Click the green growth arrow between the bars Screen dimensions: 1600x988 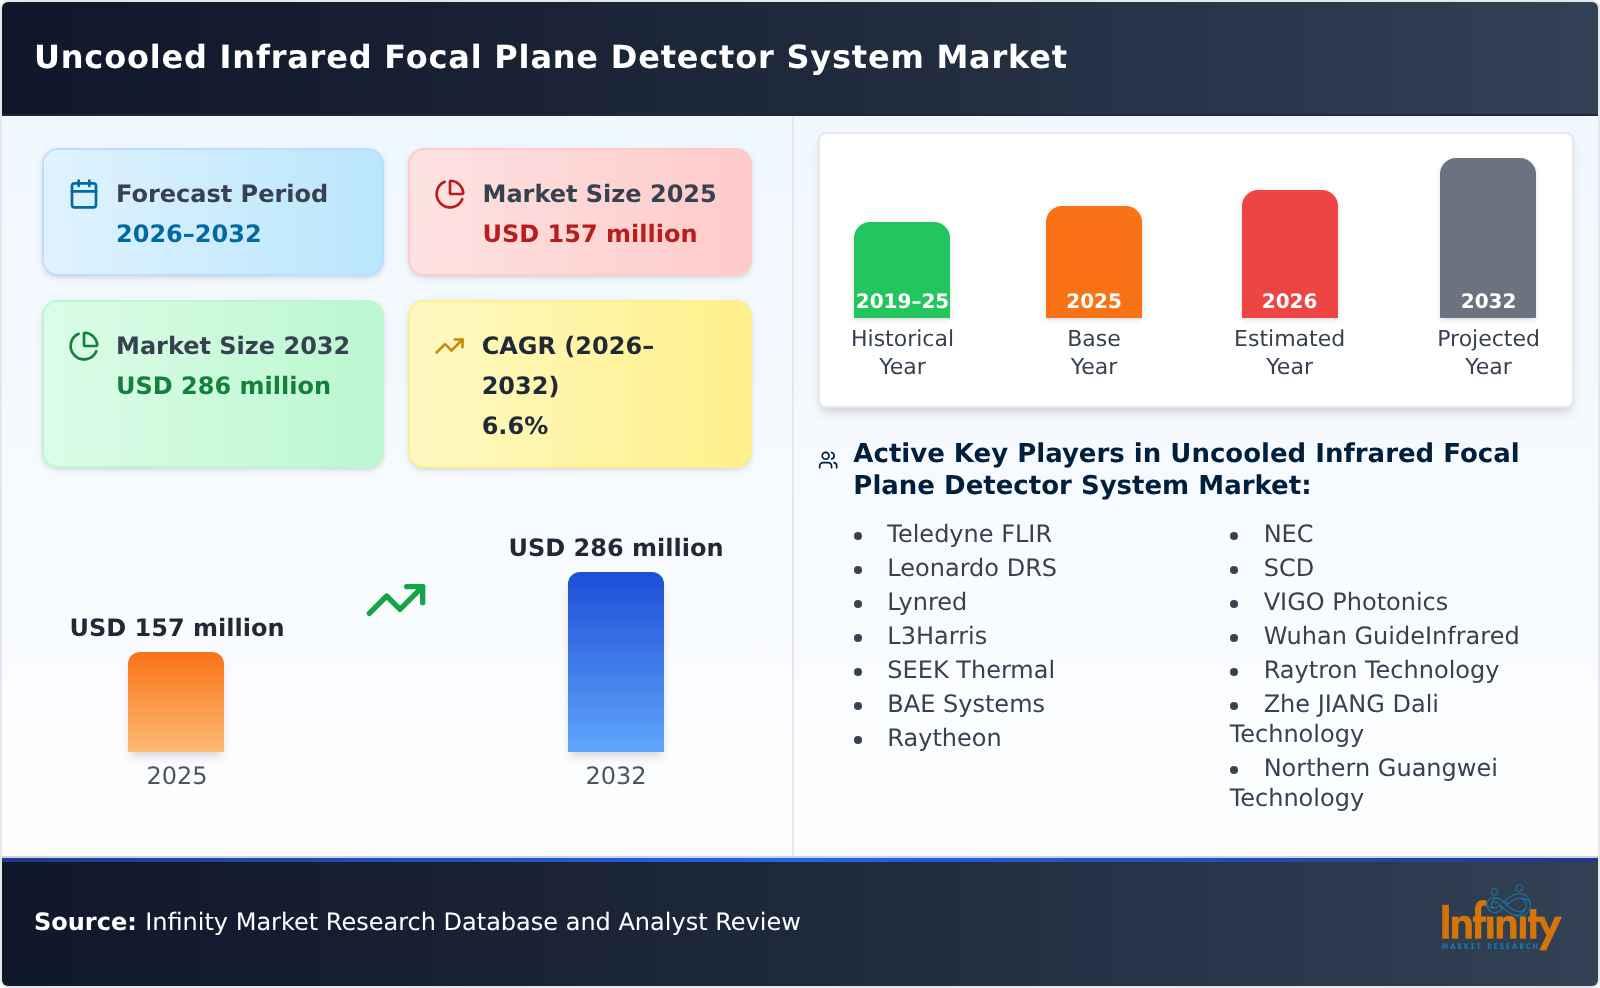coord(397,601)
